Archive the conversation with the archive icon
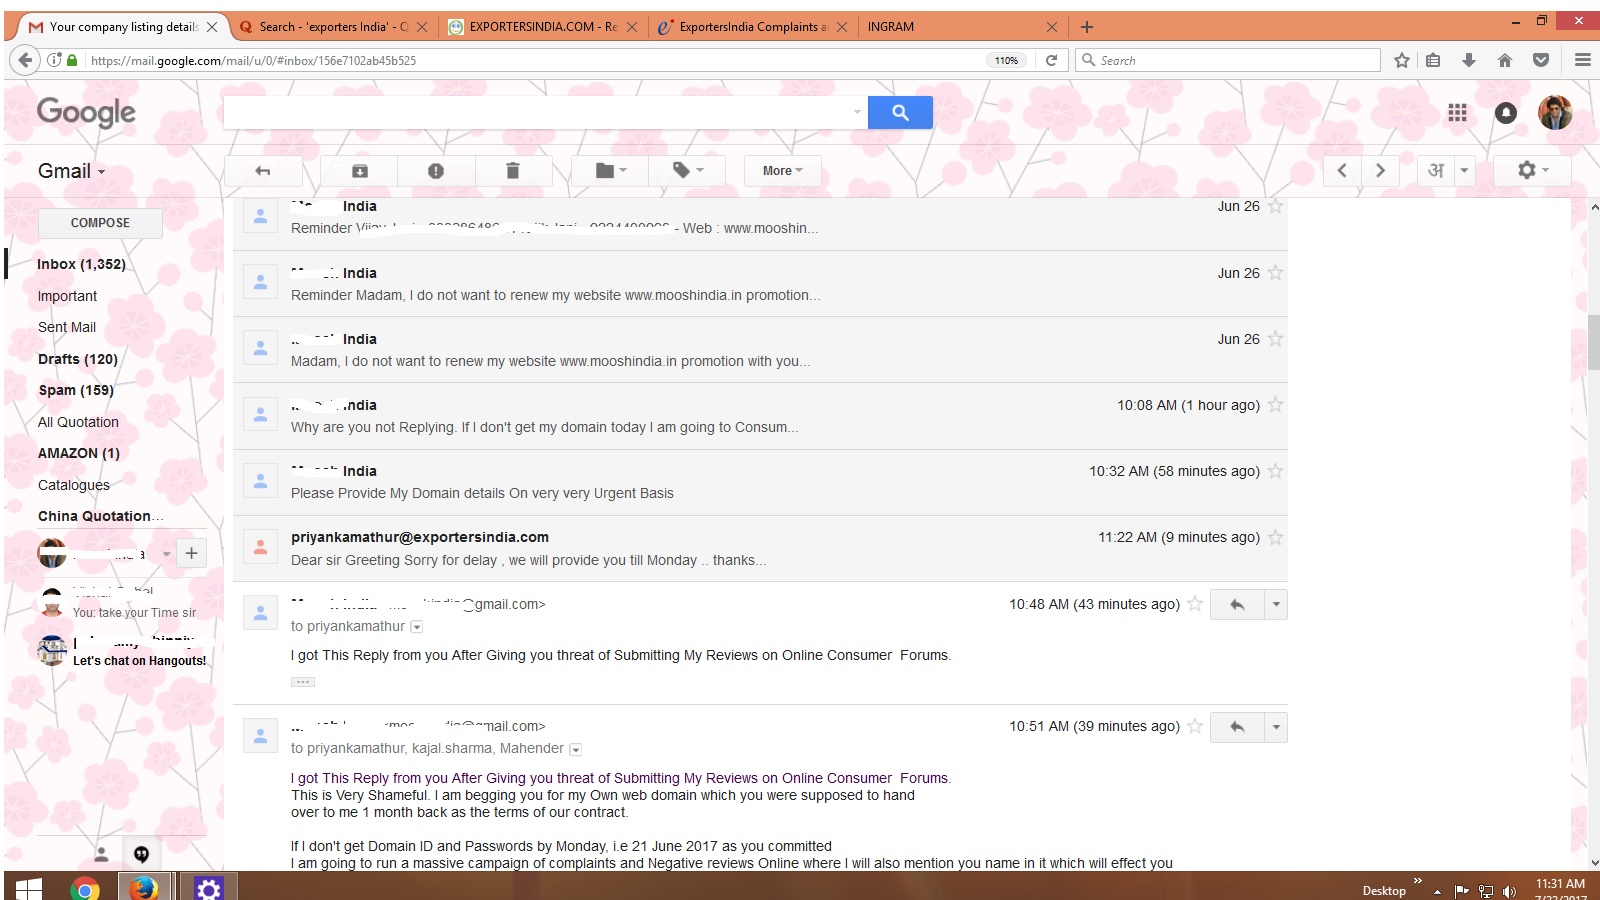Screen dimensions: 1600x900 pyautogui.click(x=360, y=171)
